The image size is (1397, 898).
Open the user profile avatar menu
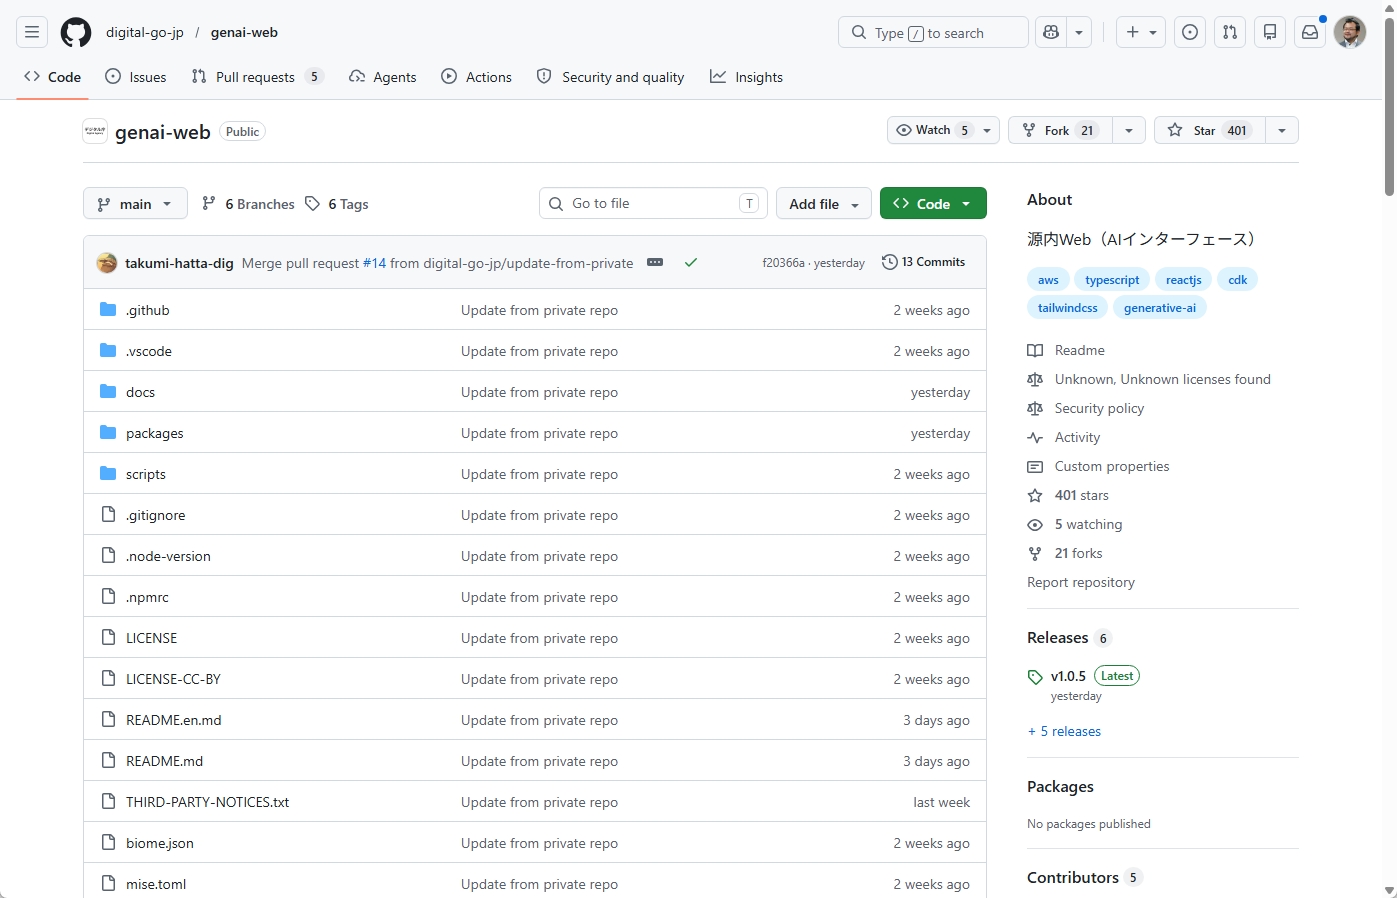pos(1350,32)
